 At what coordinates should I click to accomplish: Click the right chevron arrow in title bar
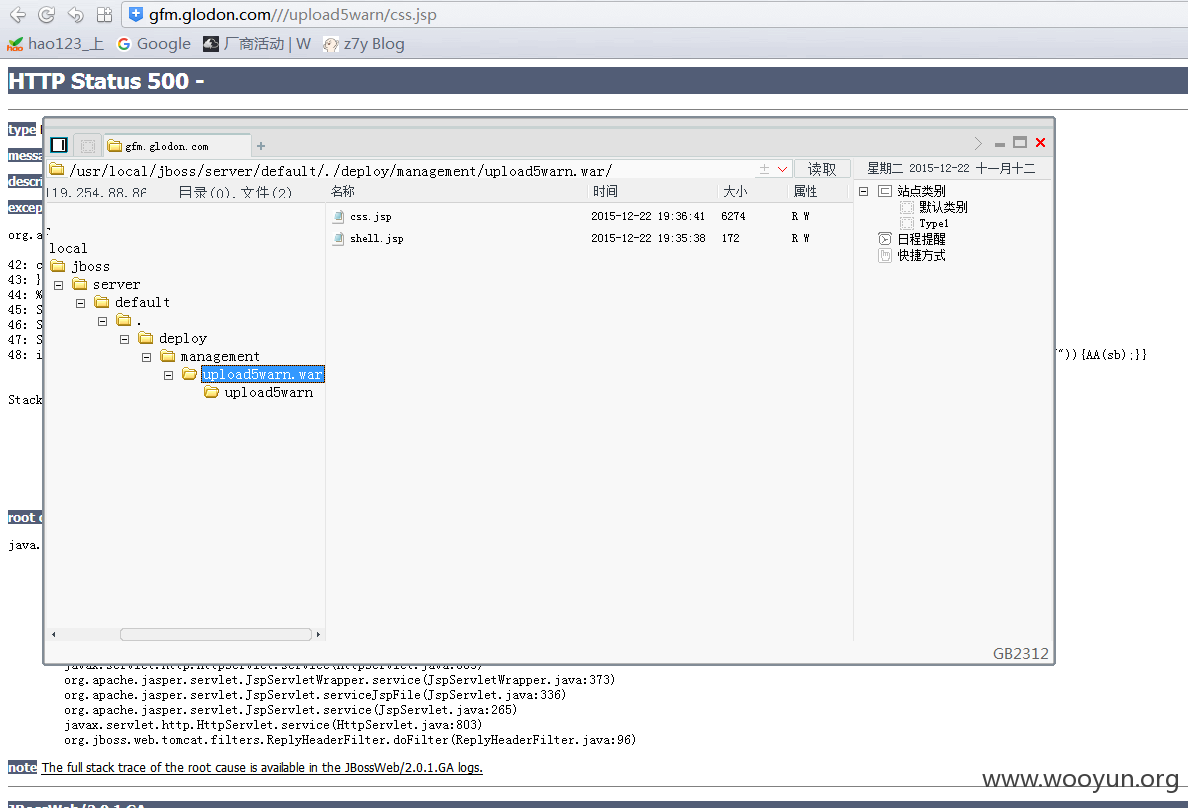point(977,143)
